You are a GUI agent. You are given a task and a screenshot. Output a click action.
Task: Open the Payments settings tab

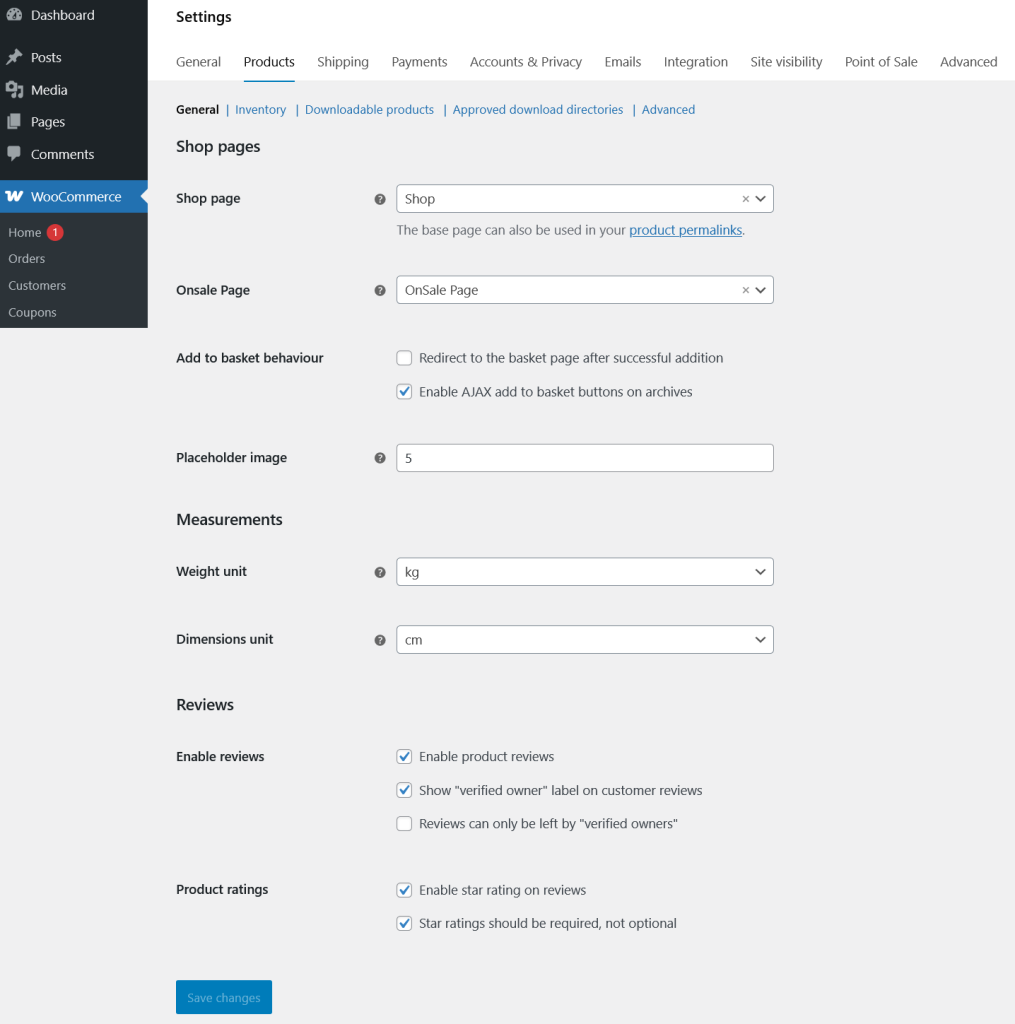(x=419, y=62)
